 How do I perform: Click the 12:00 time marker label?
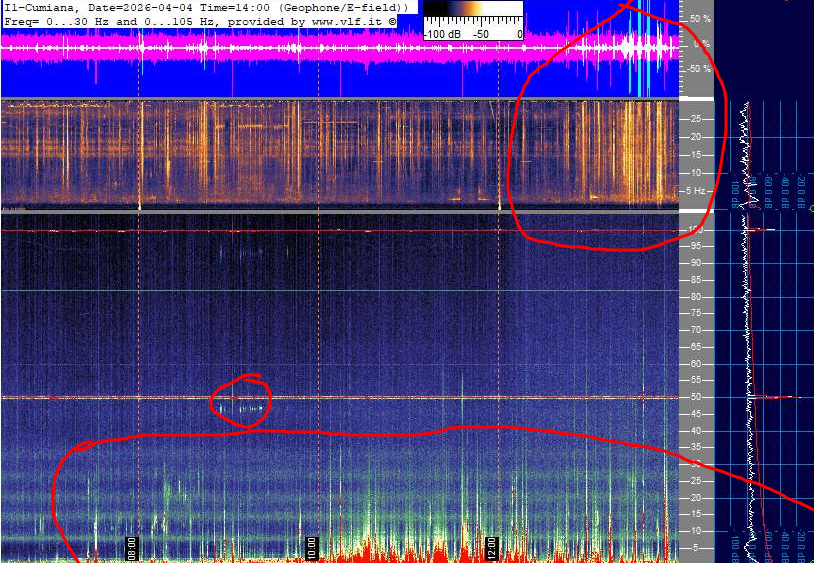491,548
